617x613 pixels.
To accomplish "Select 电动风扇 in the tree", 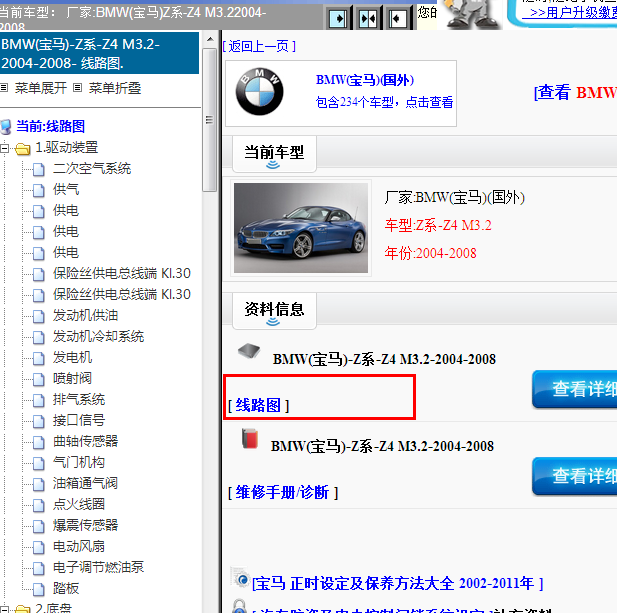I will point(79,547).
